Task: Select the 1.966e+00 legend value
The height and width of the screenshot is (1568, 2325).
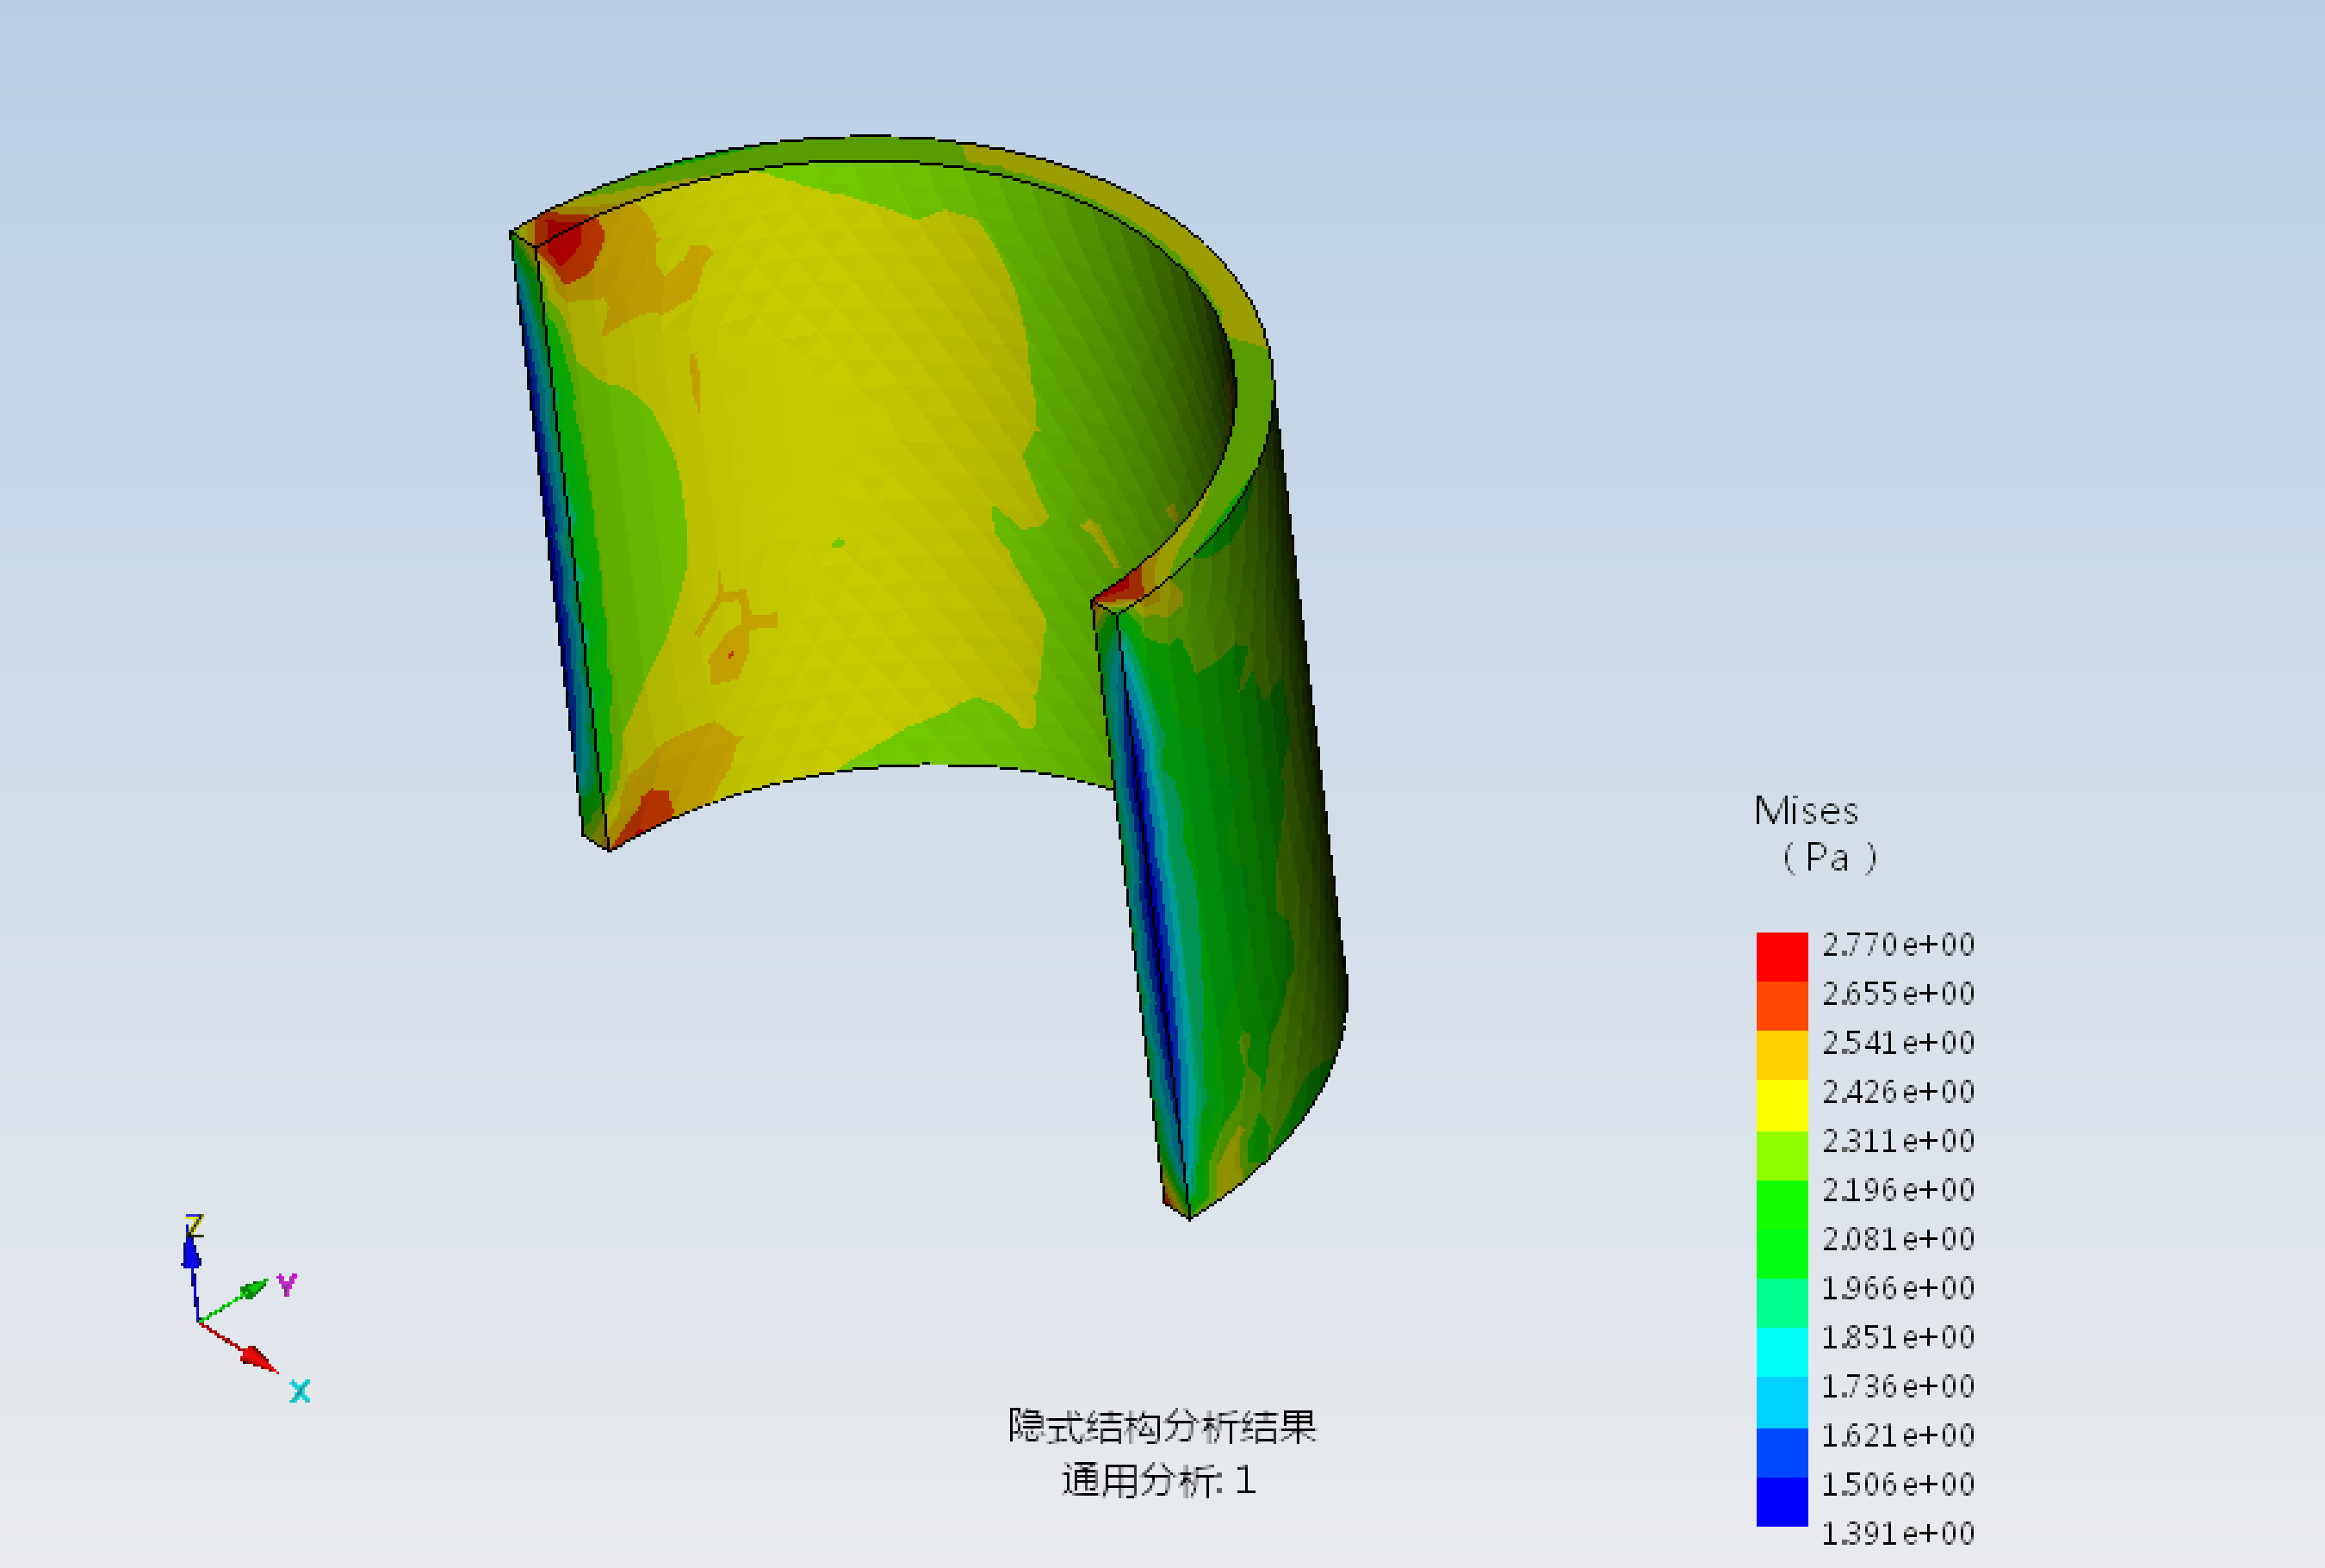Action: 1898,1288
